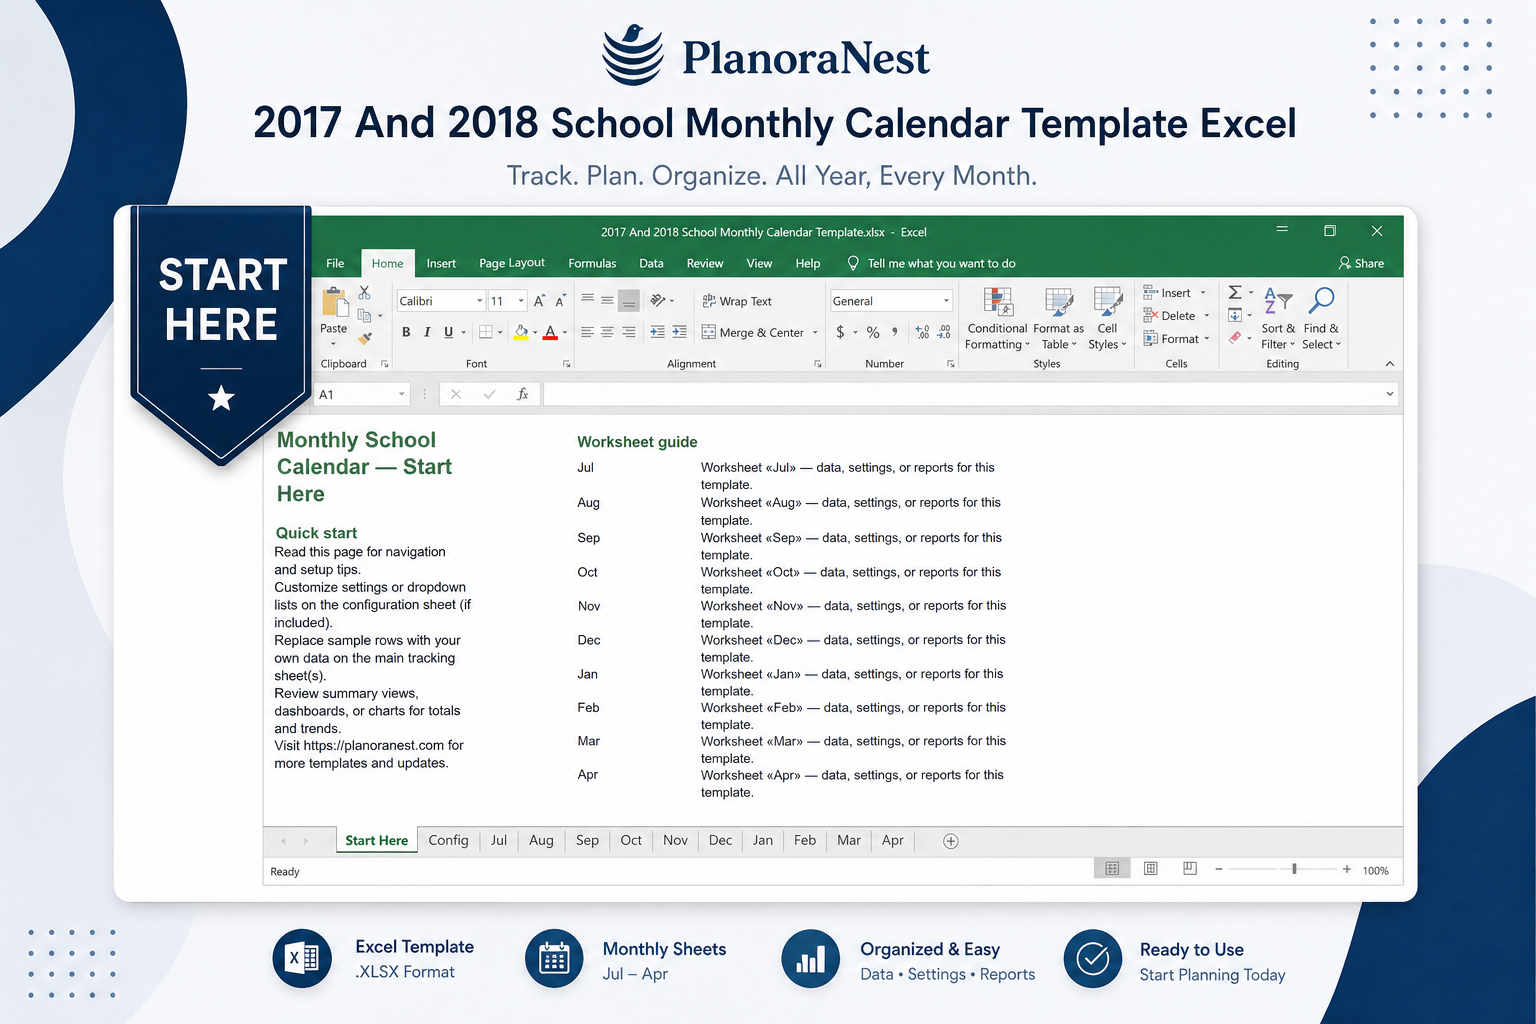
Task: Click the Name Box showing A1
Action: tap(362, 395)
